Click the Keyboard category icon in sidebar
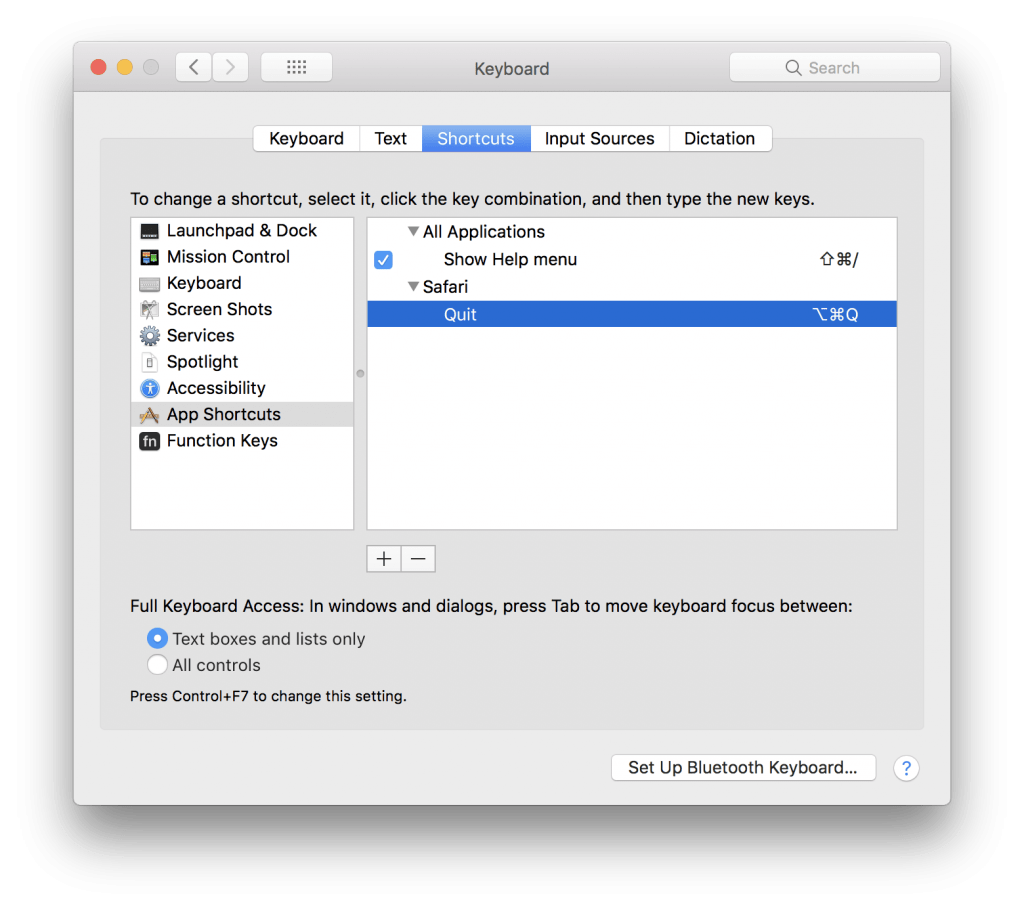This screenshot has width=1024, height=910. 150,284
